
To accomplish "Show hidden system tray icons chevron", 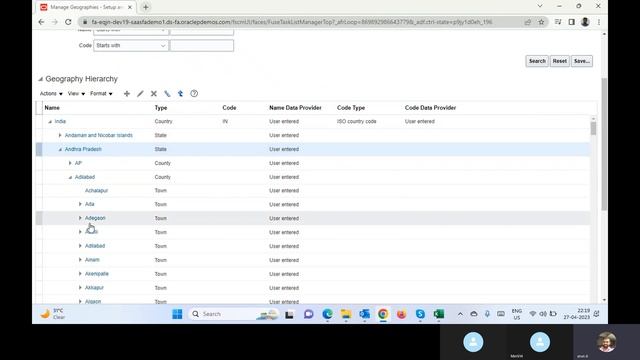I will coord(460,314).
